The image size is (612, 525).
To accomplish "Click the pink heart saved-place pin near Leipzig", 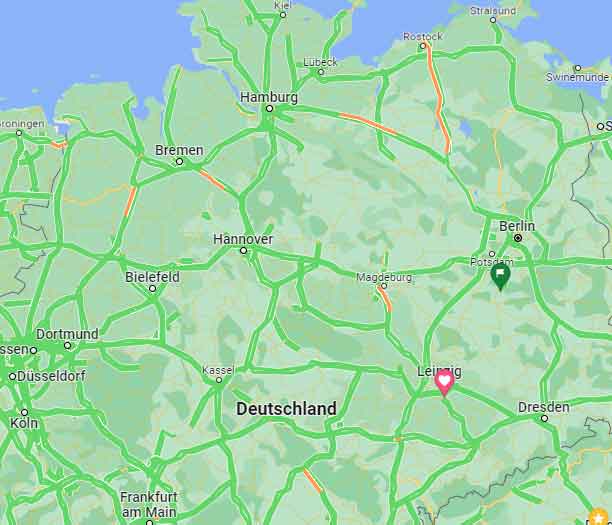I will pyautogui.click(x=444, y=382).
